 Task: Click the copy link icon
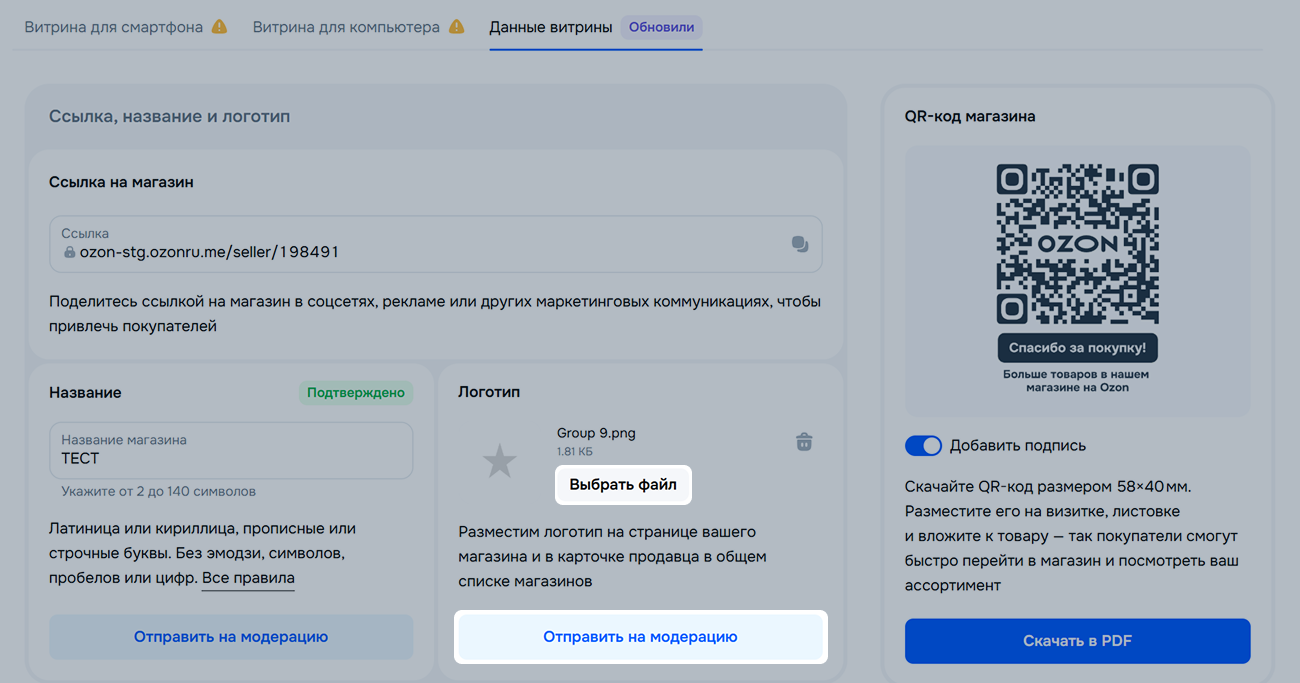(799, 244)
